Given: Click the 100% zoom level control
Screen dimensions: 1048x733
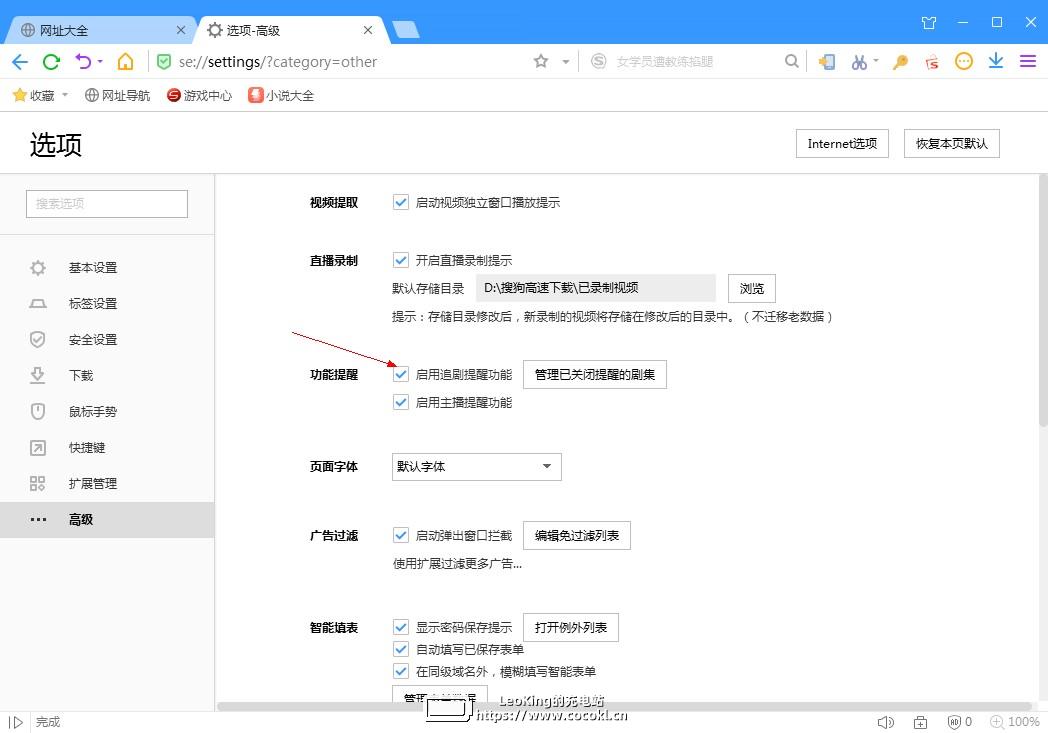Looking at the screenshot, I should click(1015, 722).
